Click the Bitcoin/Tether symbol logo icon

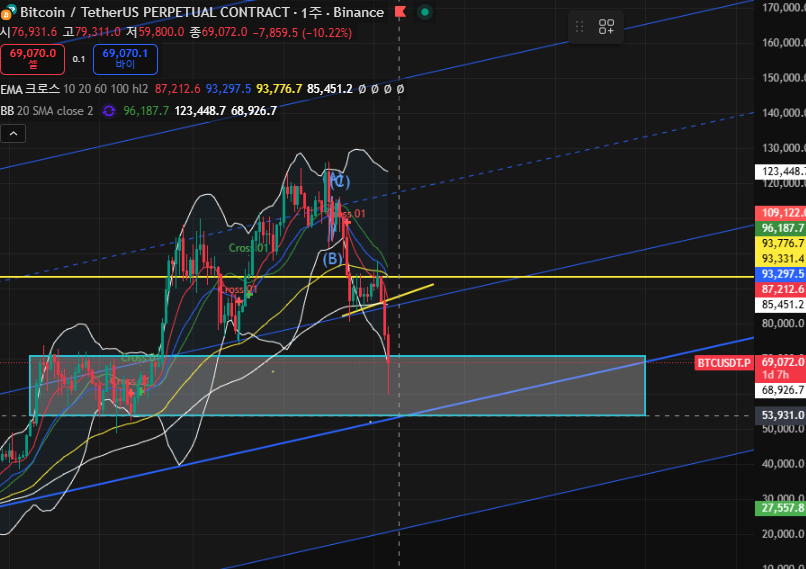pos(8,12)
